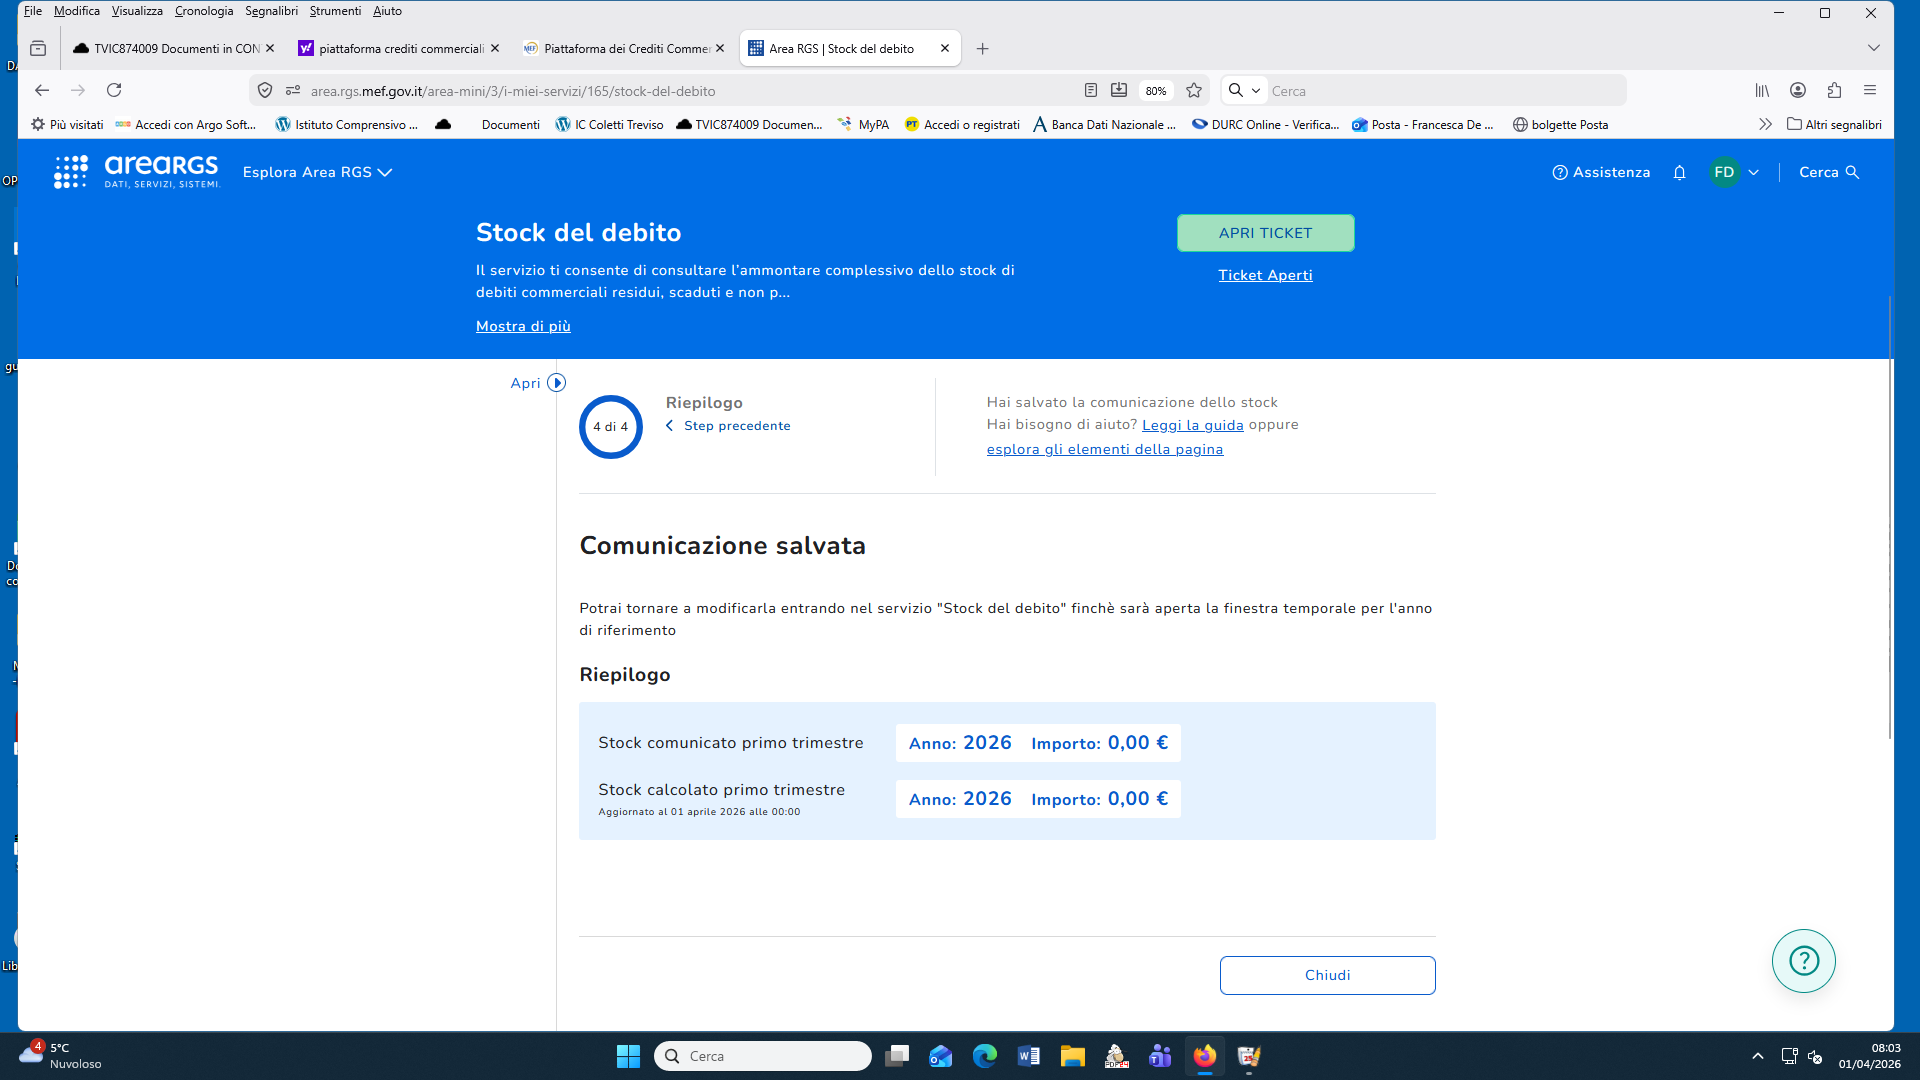The height and width of the screenshot is (1080, 1920).
Task: Expand the Esplora Area RGS dropdown
Action: (317, 172)
